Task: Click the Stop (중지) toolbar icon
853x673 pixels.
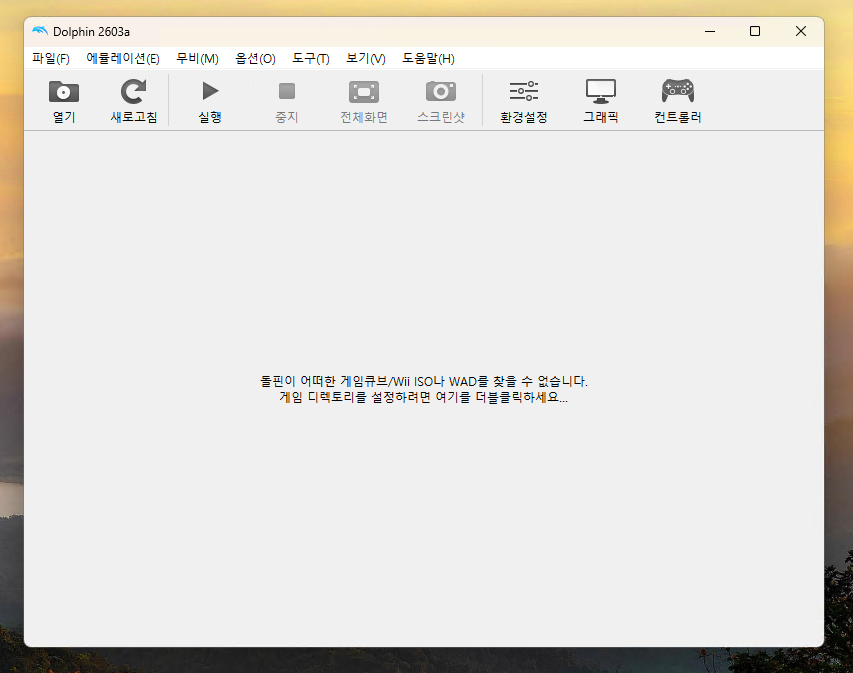Action: 287,92
